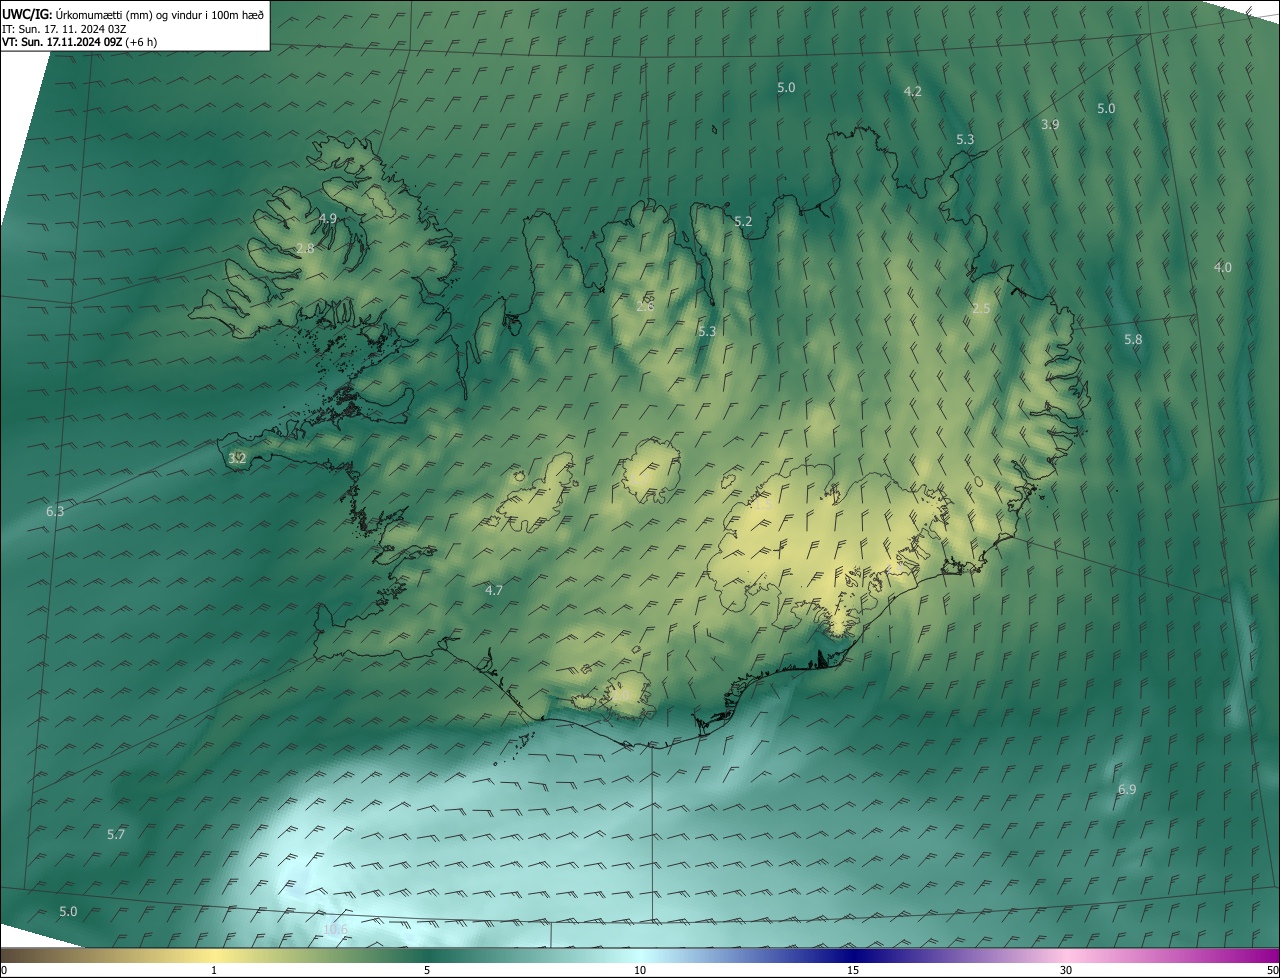Click the 5.7 value label

coord(116,834)
